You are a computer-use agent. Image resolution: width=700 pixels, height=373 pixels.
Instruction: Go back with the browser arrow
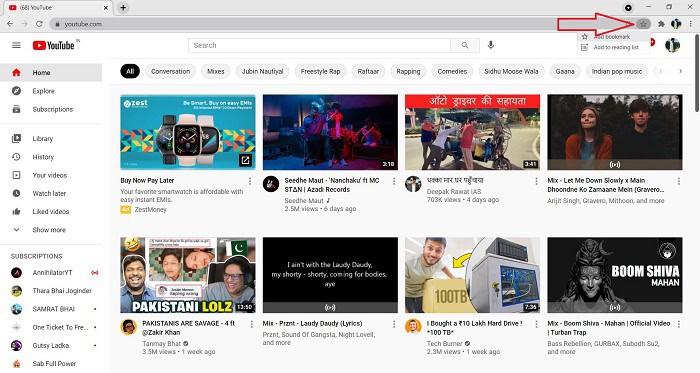10,24
